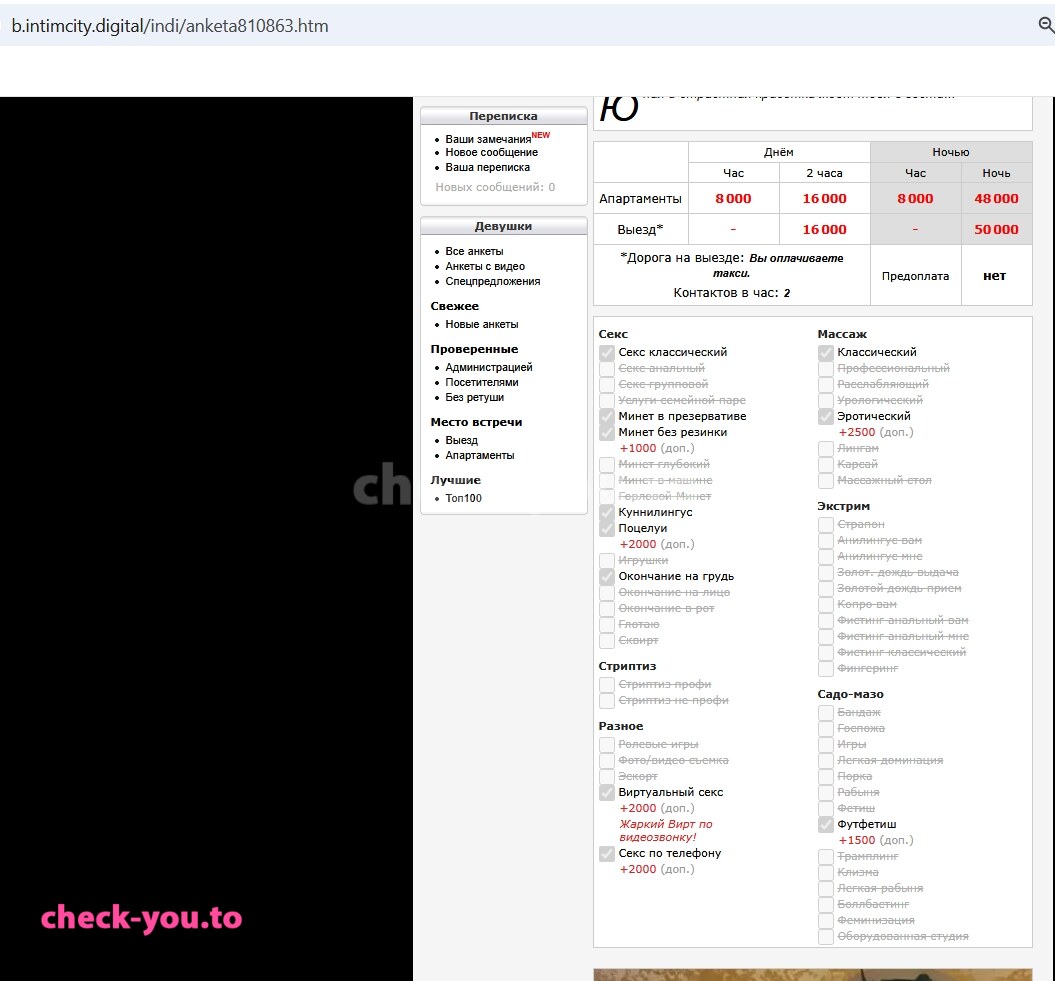Toggle the "Футфетиш" checkbox

[x=826, y=824]
